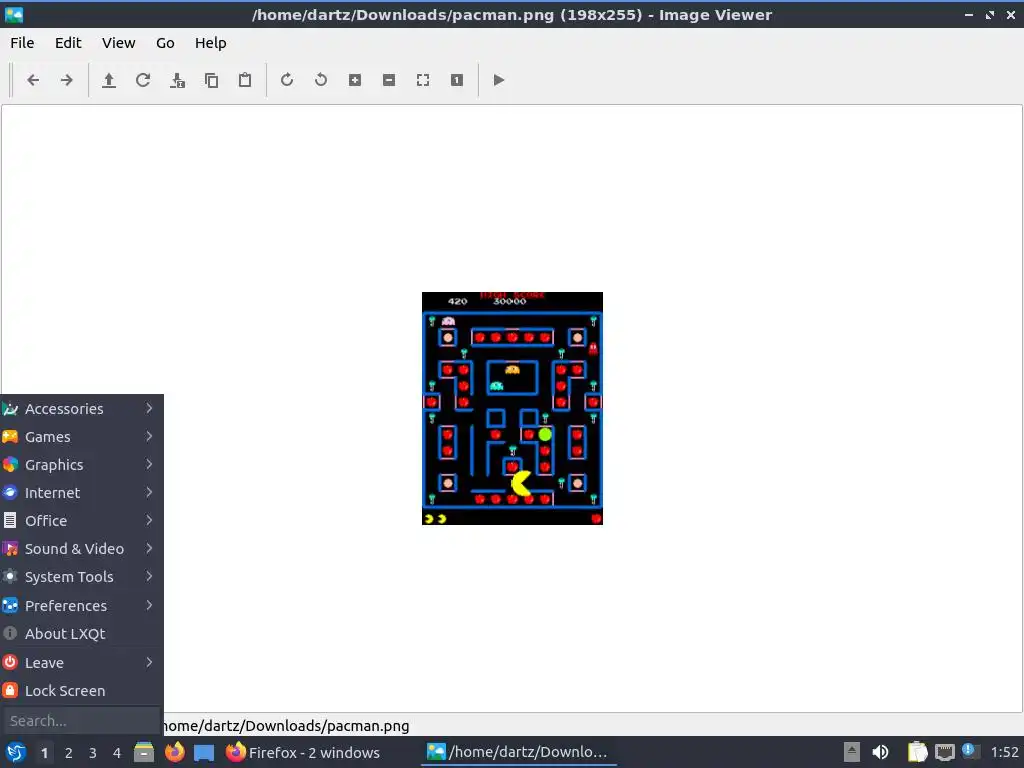Copy the image to clipboard
This screenshot has height=768, width=1024.
pyautogui.click(x=211, y=80)
